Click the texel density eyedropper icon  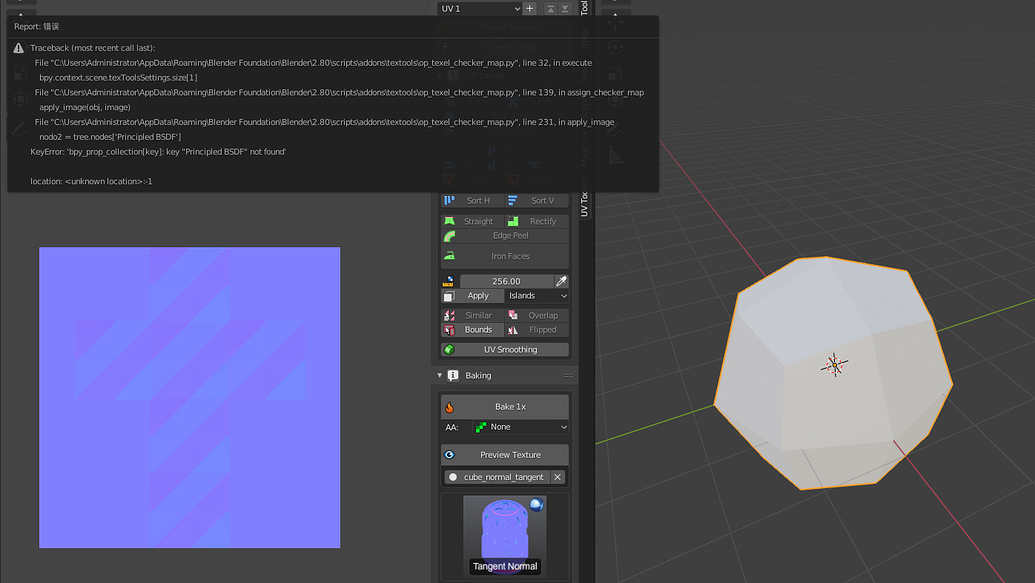(560, 281)
